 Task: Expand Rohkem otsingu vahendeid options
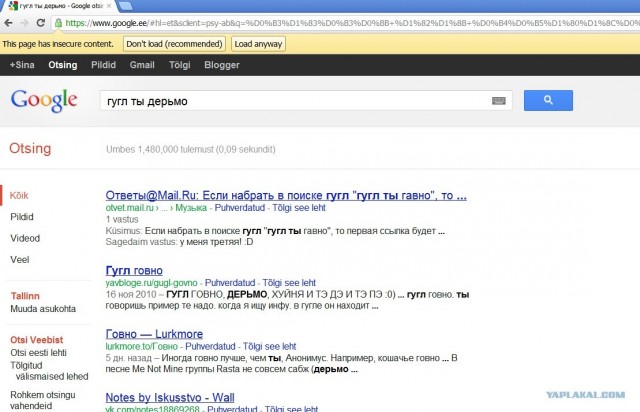(41, 398)
